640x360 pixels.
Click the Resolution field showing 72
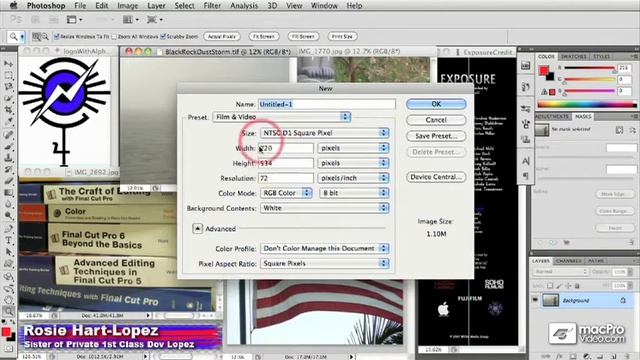click(286, 178)
